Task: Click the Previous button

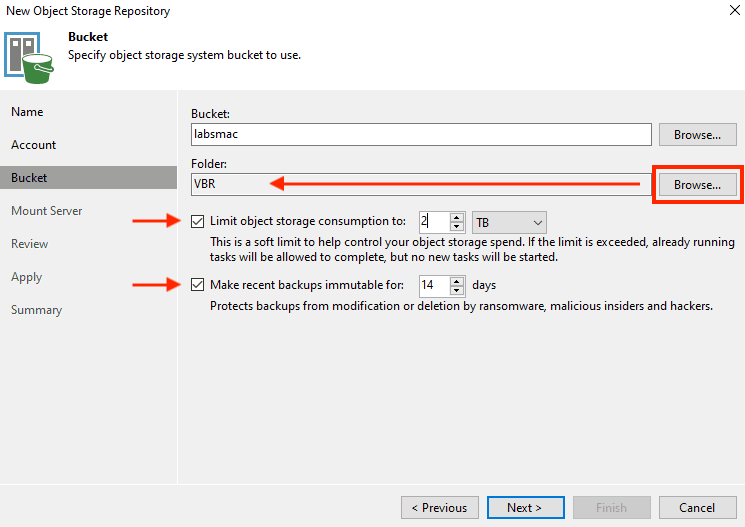Action: click(439, 507)
